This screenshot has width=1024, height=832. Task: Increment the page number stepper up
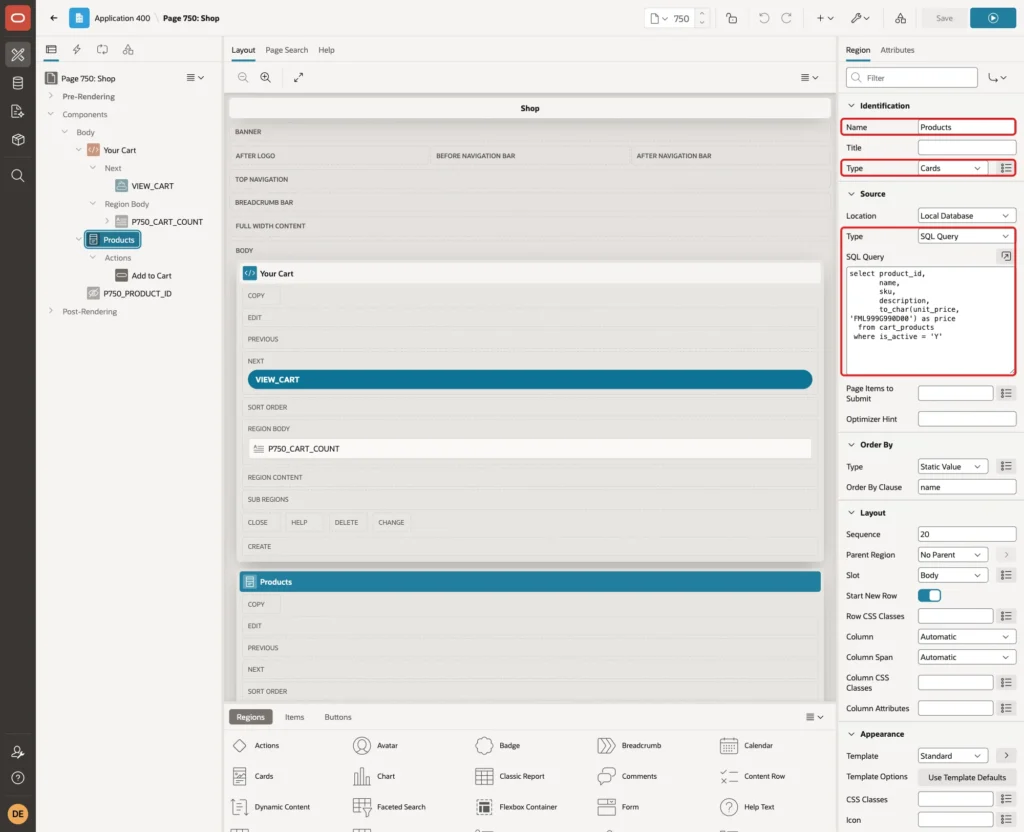pyautogui.click(x=702, y=14)
